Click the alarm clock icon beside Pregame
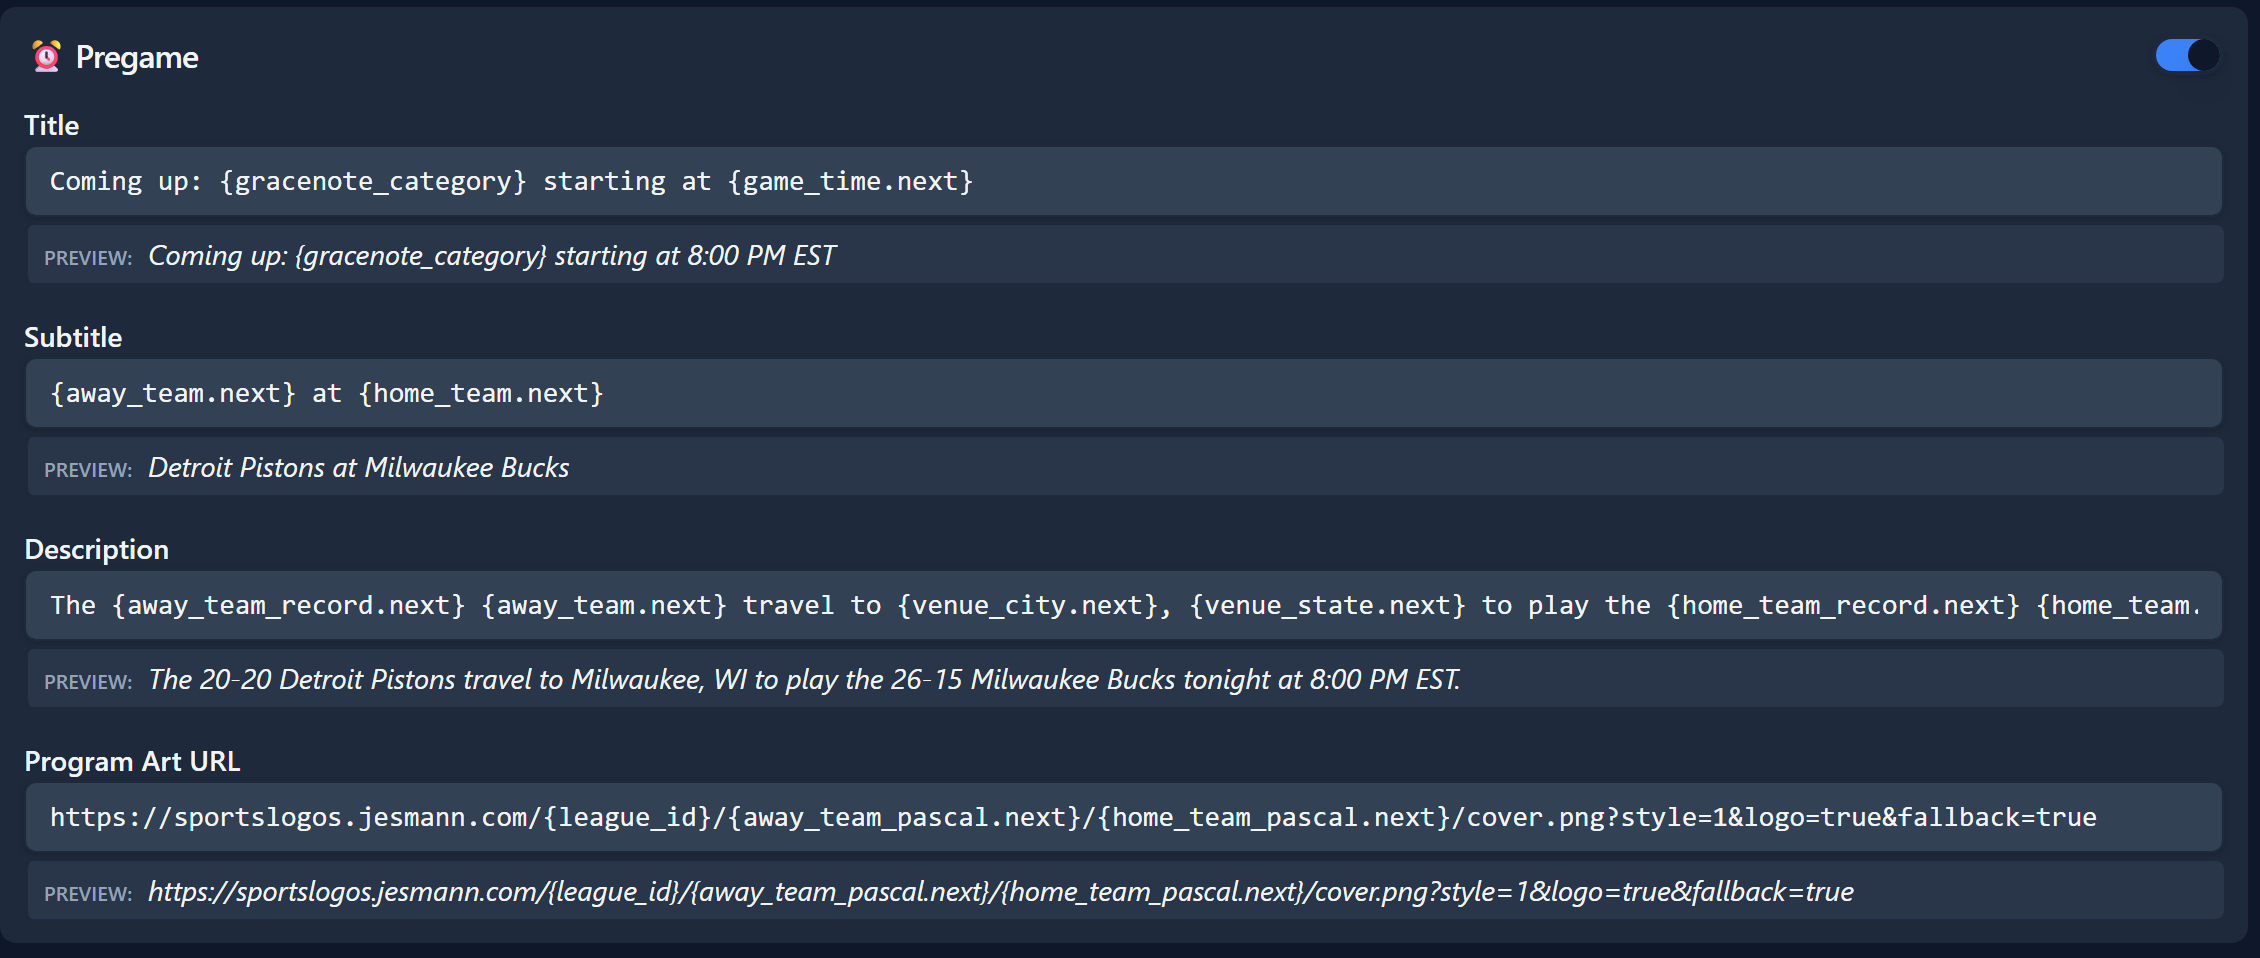The height and width of the screenshot is (958, 2260). tap(46, 57)
